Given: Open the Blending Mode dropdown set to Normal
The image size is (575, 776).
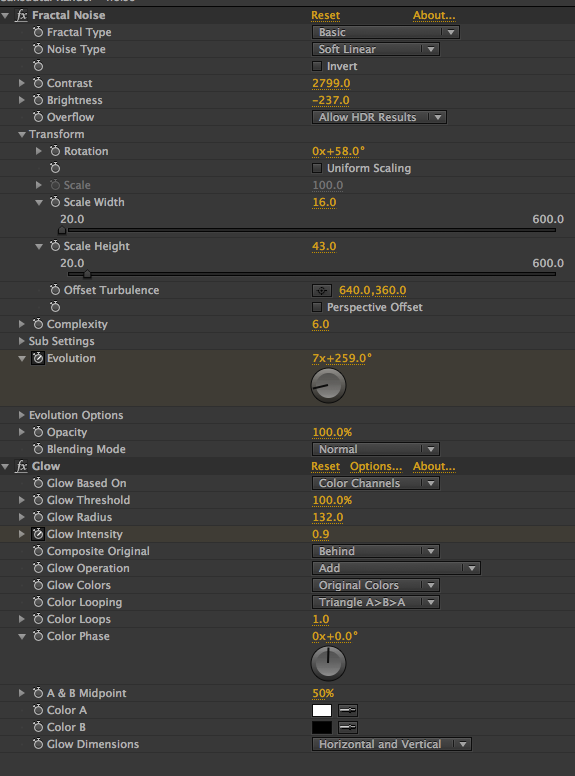Looking at the screenshot, I should click(x=376, y=449).
